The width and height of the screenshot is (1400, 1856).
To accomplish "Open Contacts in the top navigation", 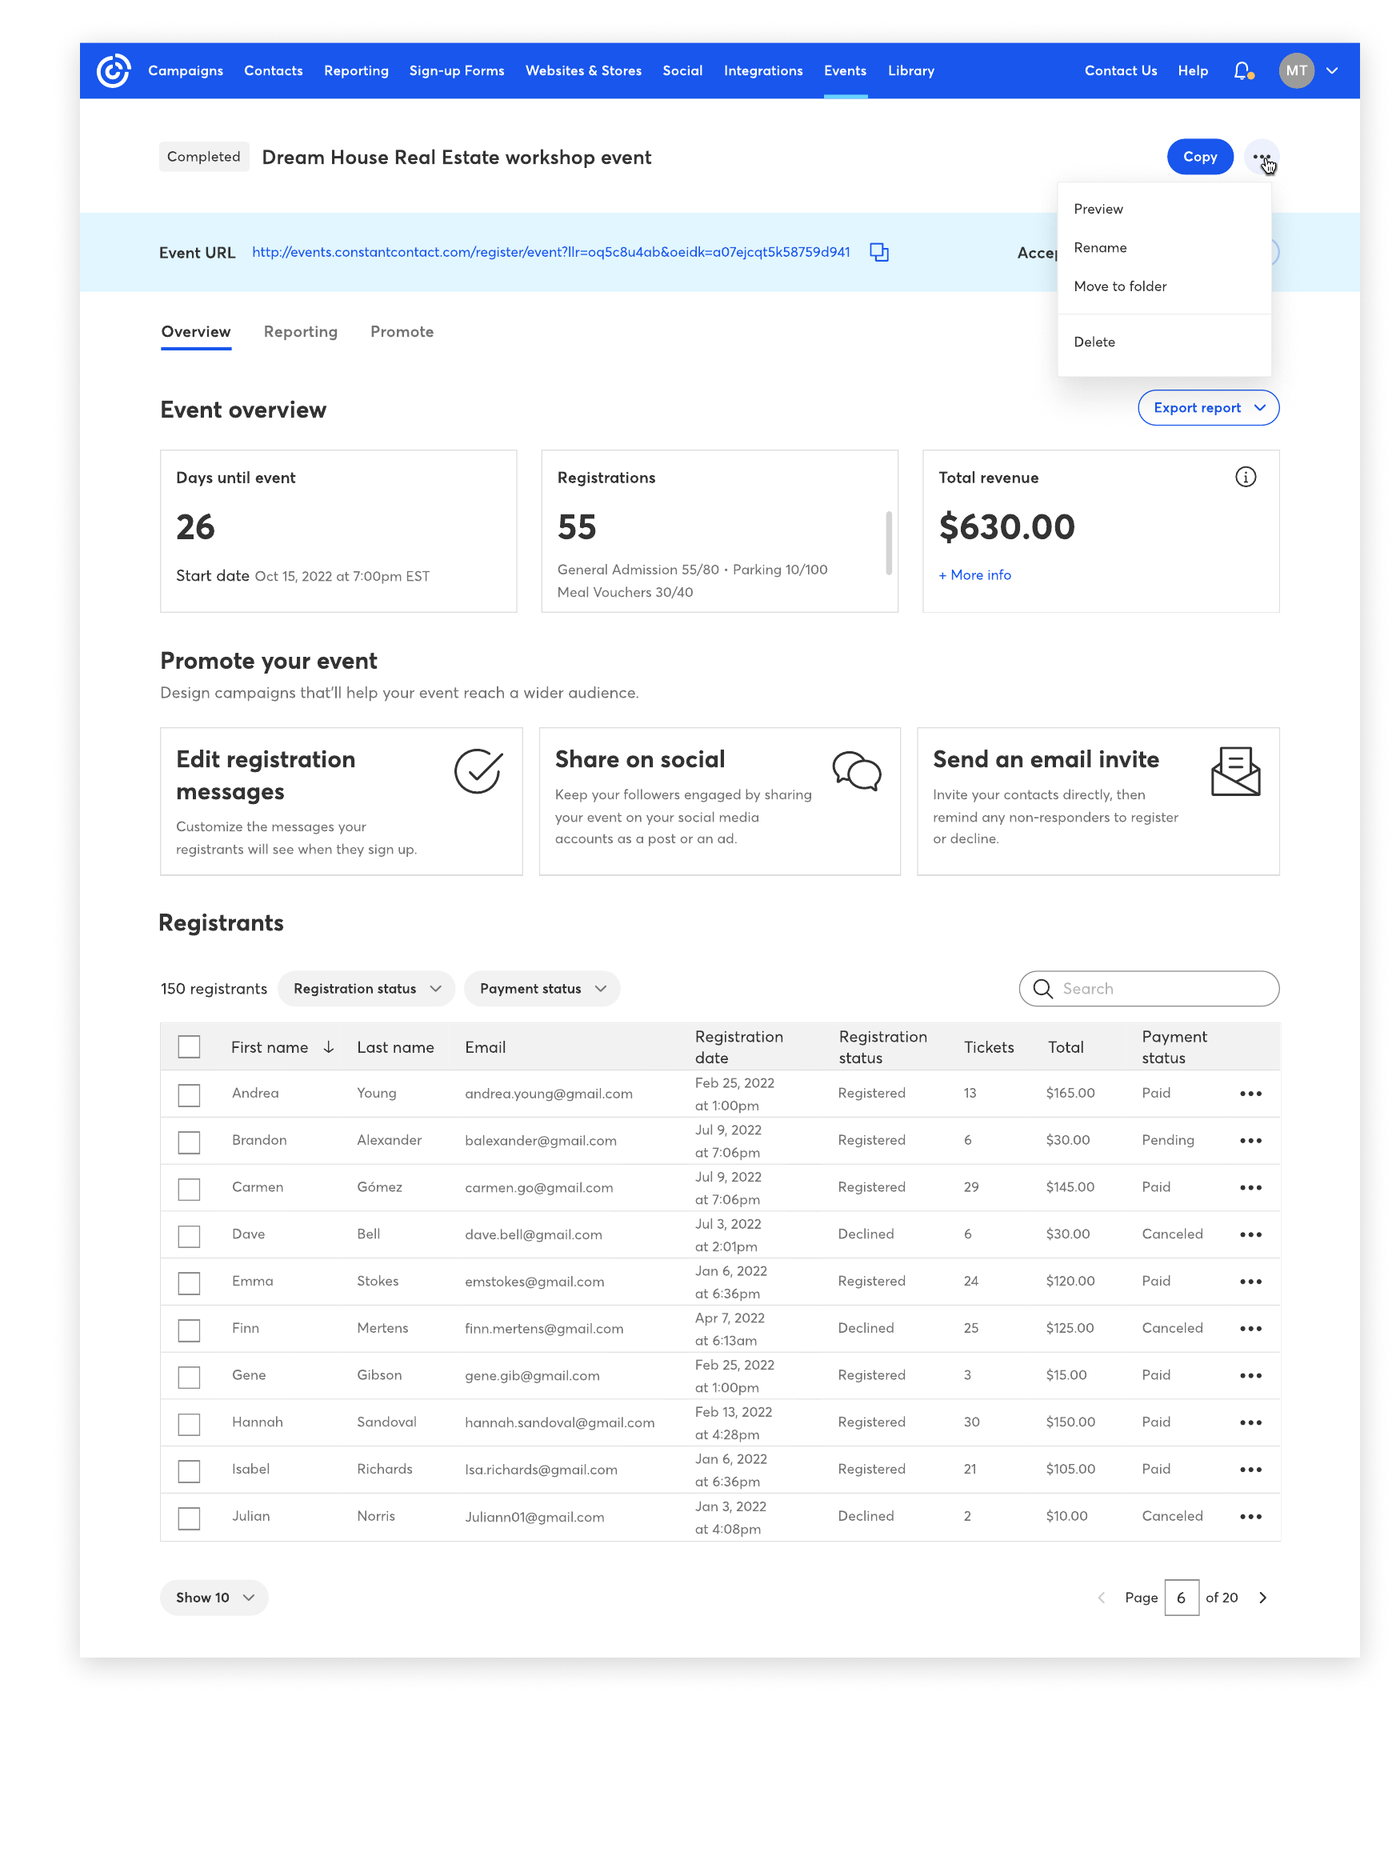I will pos(273,71).
